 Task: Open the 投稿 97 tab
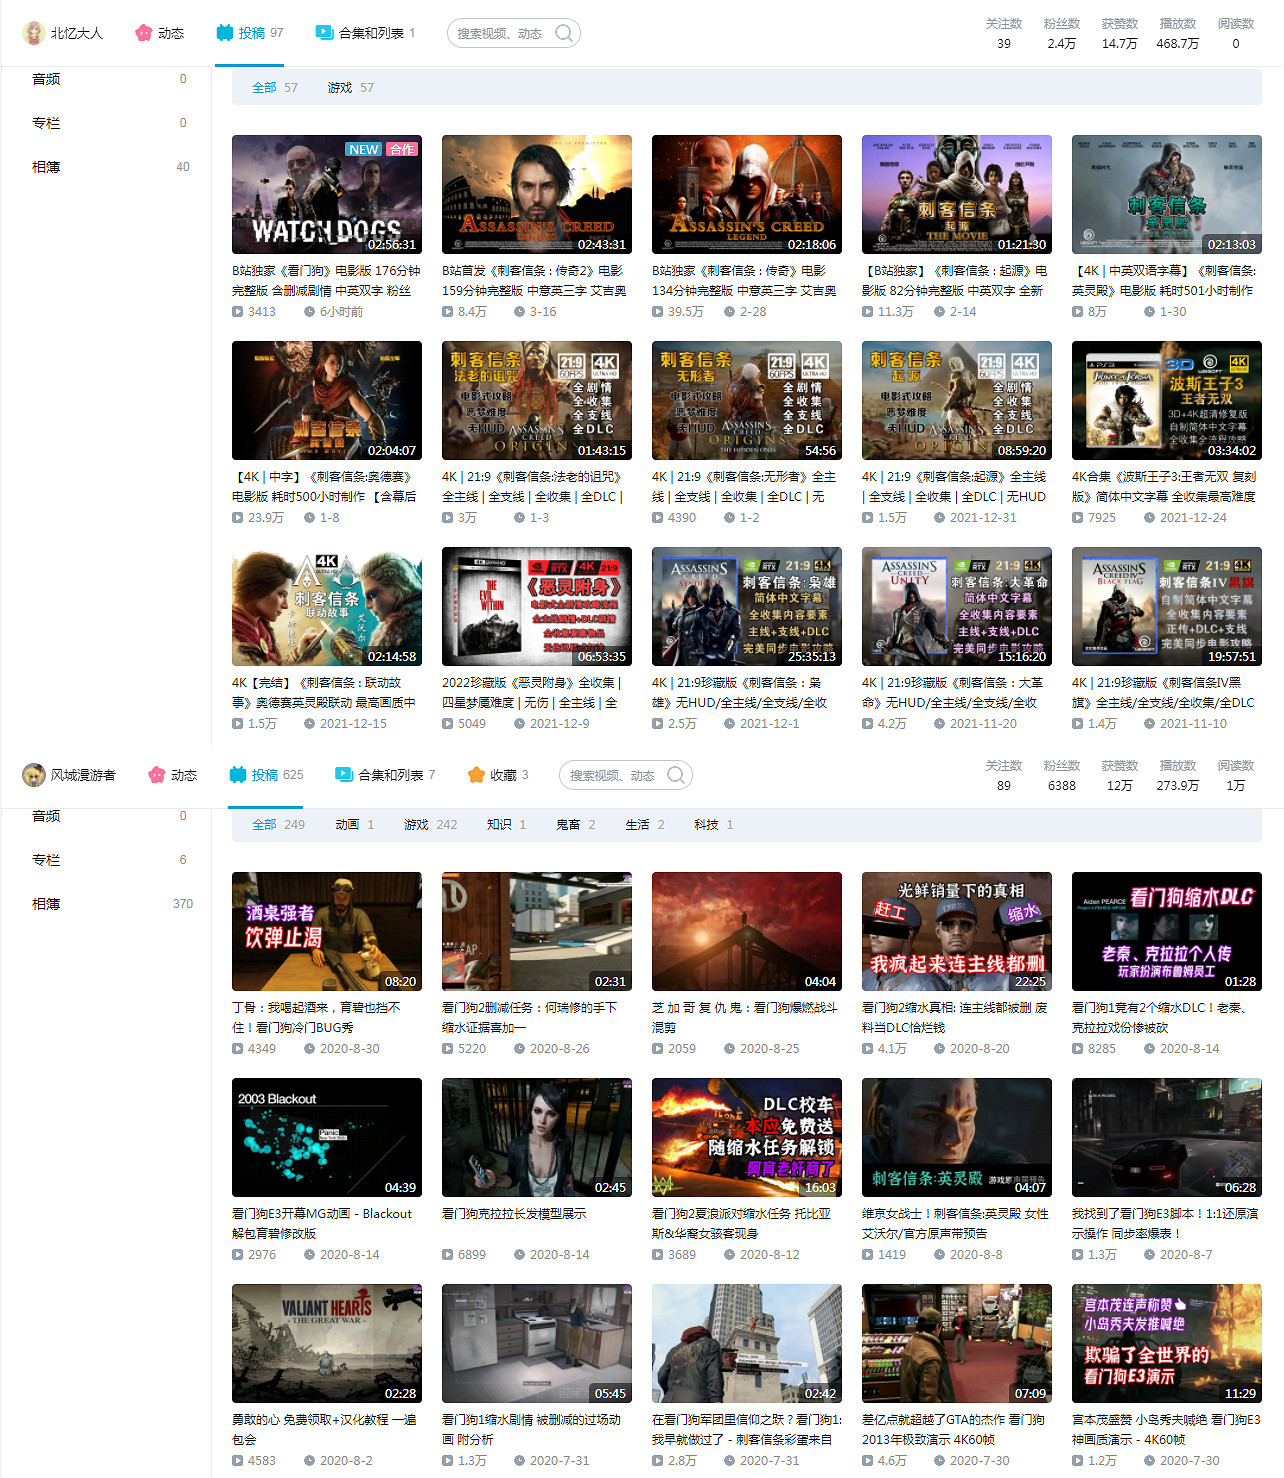[250, 33]
